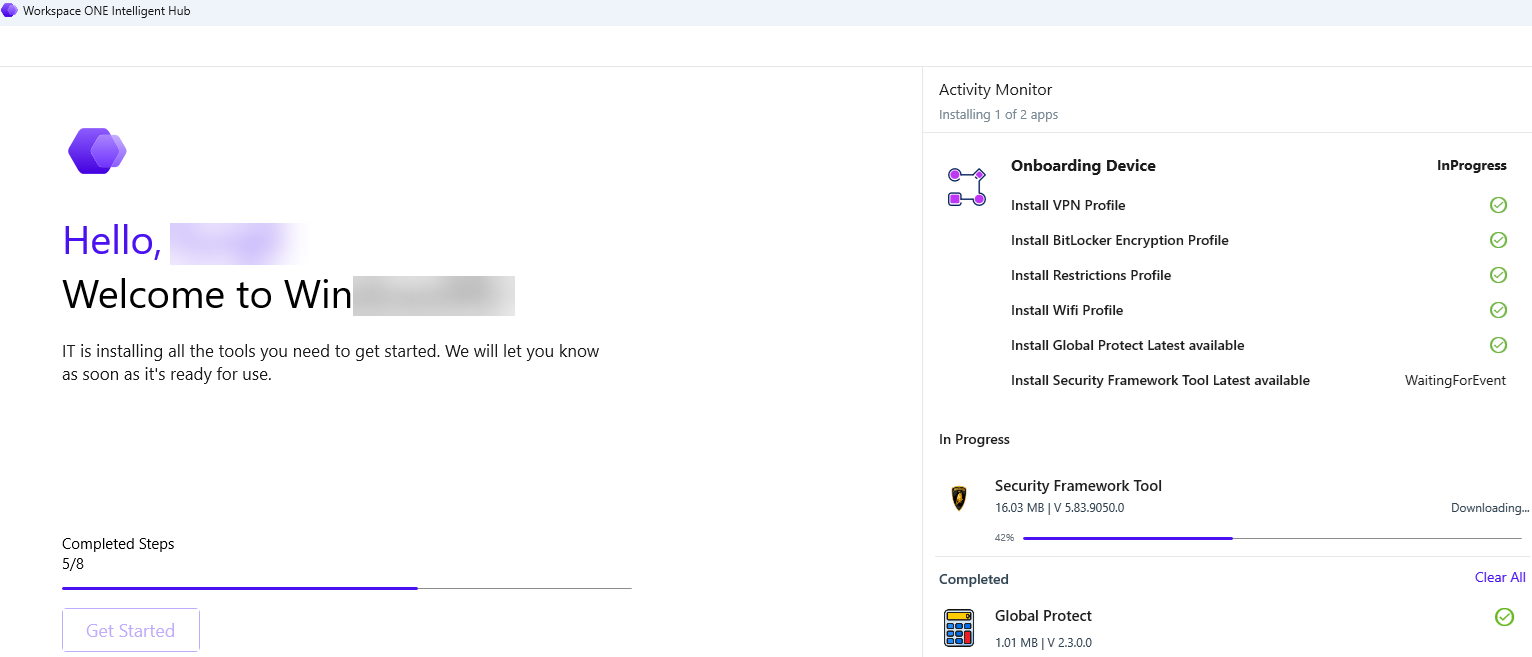The width and height of the screenshot is (1532, 657).
Task: Click the Downloading... status text
Action: tap(1490, 508)
